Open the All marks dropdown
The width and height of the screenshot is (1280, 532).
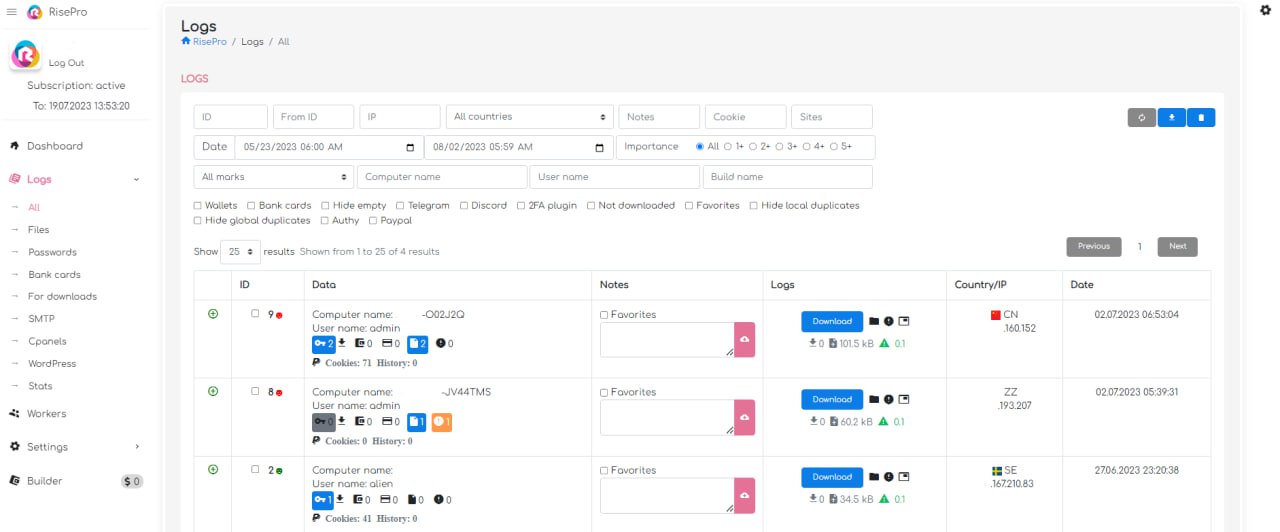(x=273, y=177)
